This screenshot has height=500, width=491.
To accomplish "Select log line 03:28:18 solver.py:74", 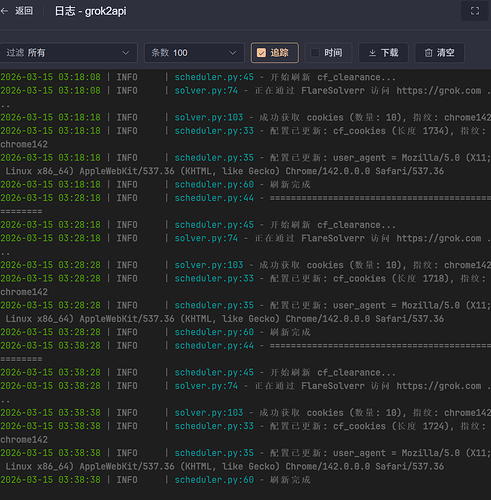I will [245, 245].
